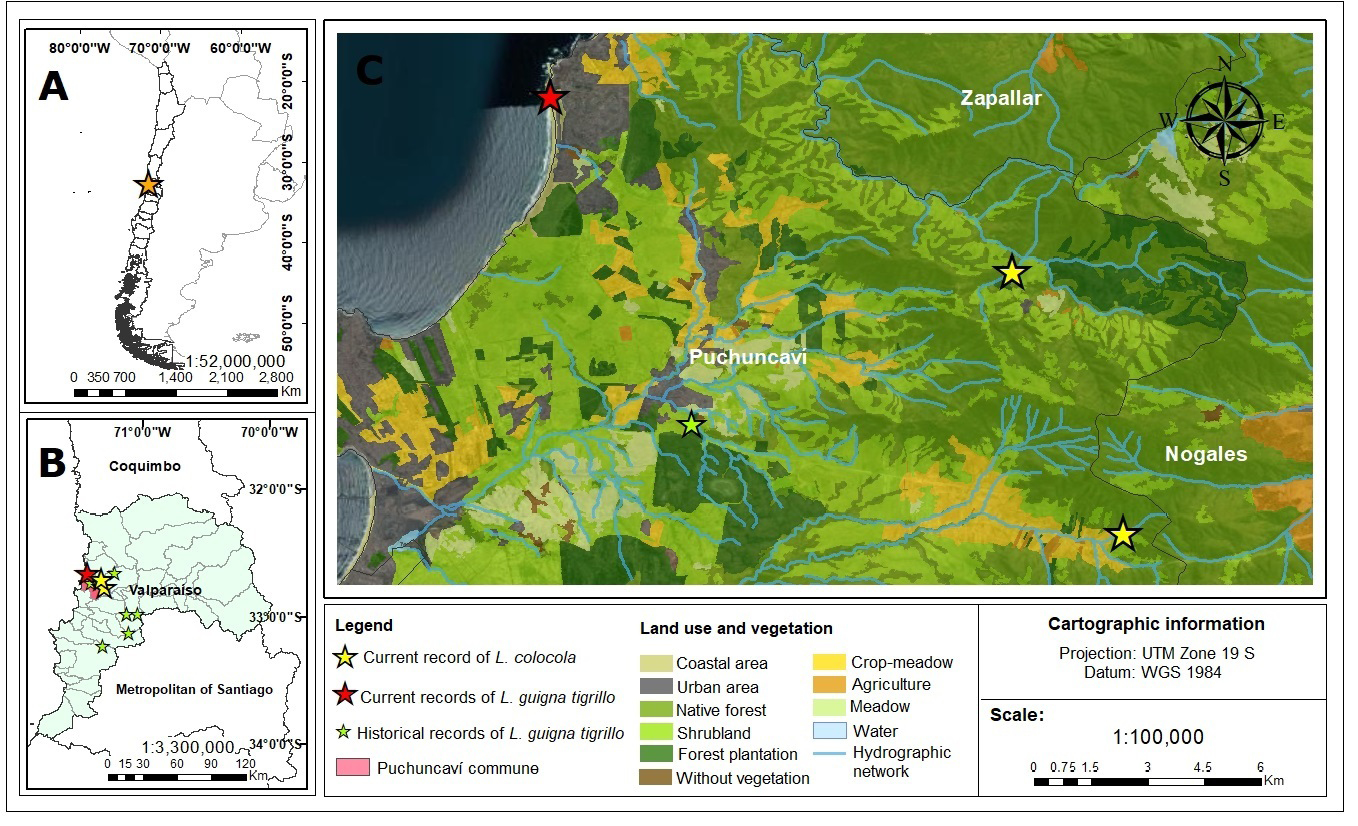Image resolution: width=1358 pixels, height=826 pixels.
Task: Click the small green star legend symbol
Action: (x=345, y=733)
